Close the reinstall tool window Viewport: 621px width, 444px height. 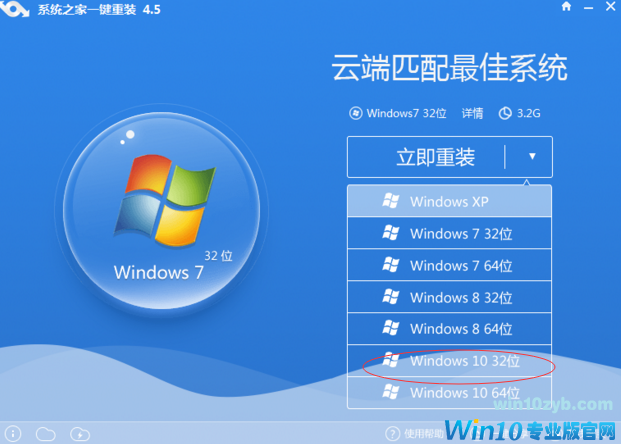pyautogui.click(x=611, y=6)
